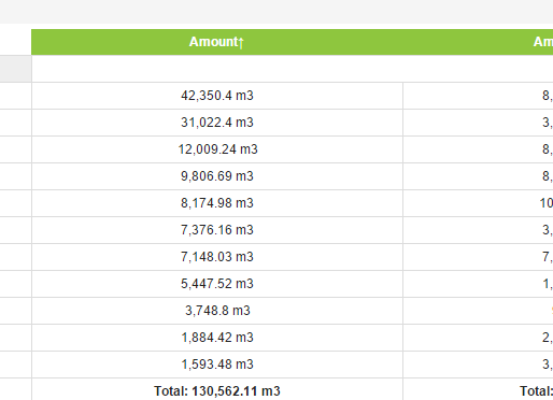This screenshot has height=400, width=553.
Task: Sort by the Amount column header
Action: tap(217, 42)
